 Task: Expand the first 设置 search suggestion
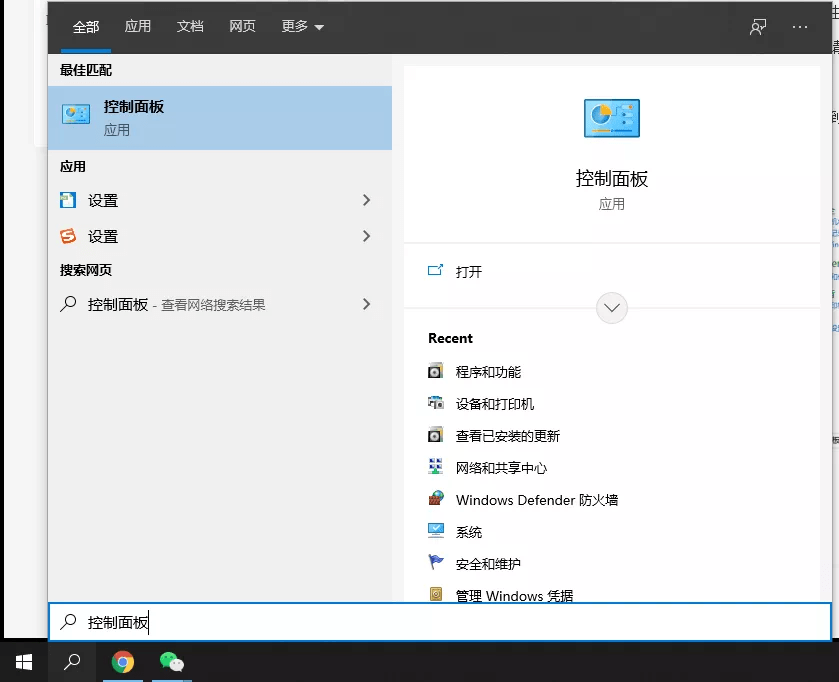(367, 200)
